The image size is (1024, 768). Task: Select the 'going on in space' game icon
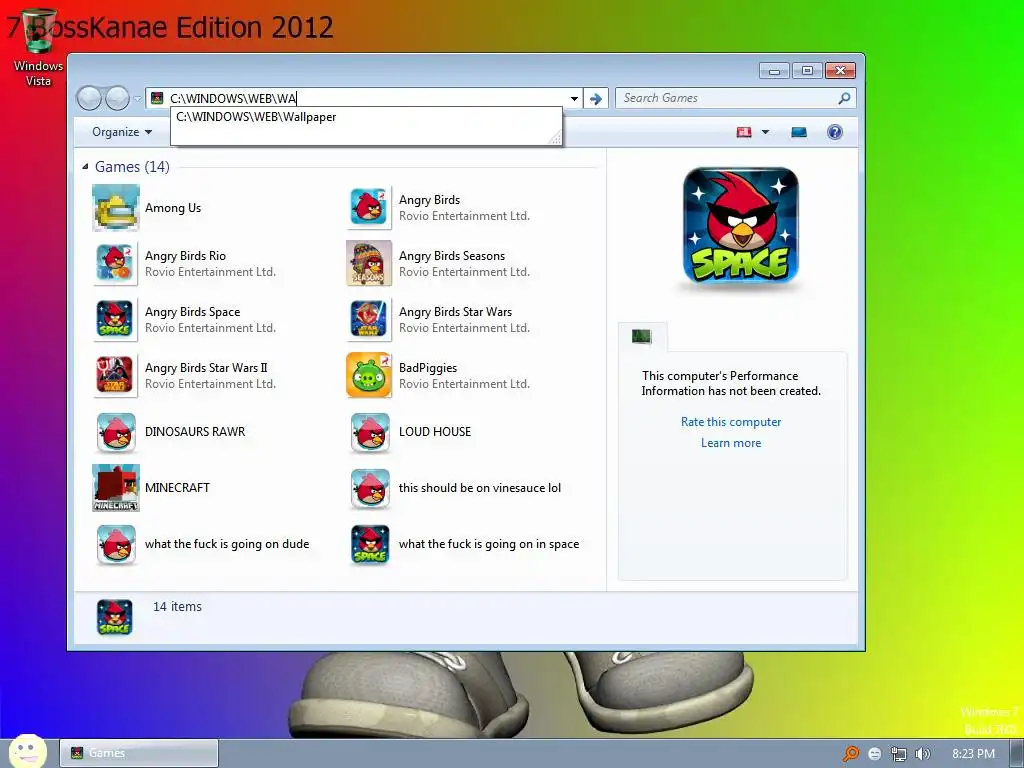[370, 545]
